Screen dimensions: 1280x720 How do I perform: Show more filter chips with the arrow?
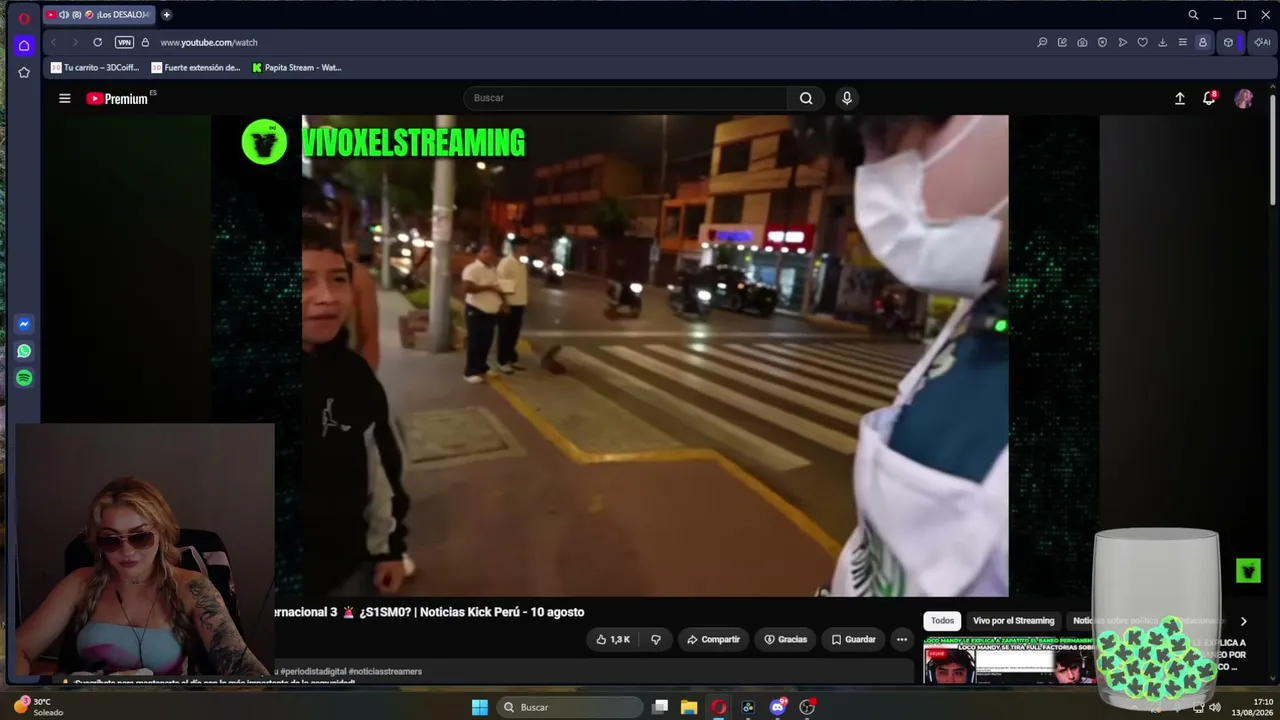(x=1243, y=621)
